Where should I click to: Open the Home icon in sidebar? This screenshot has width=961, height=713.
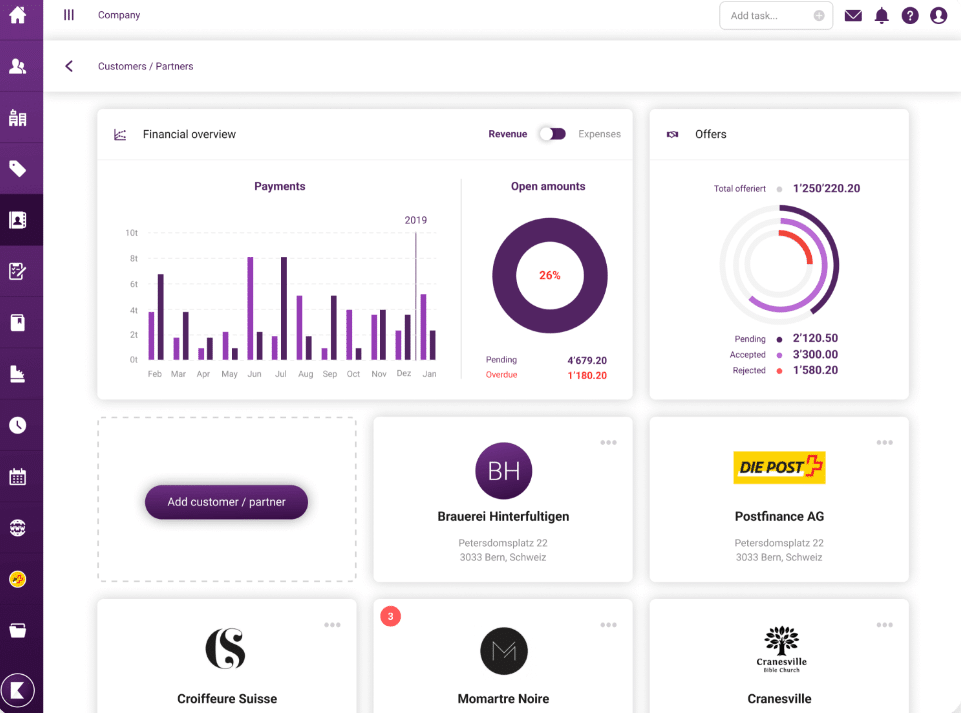point(18,15)
